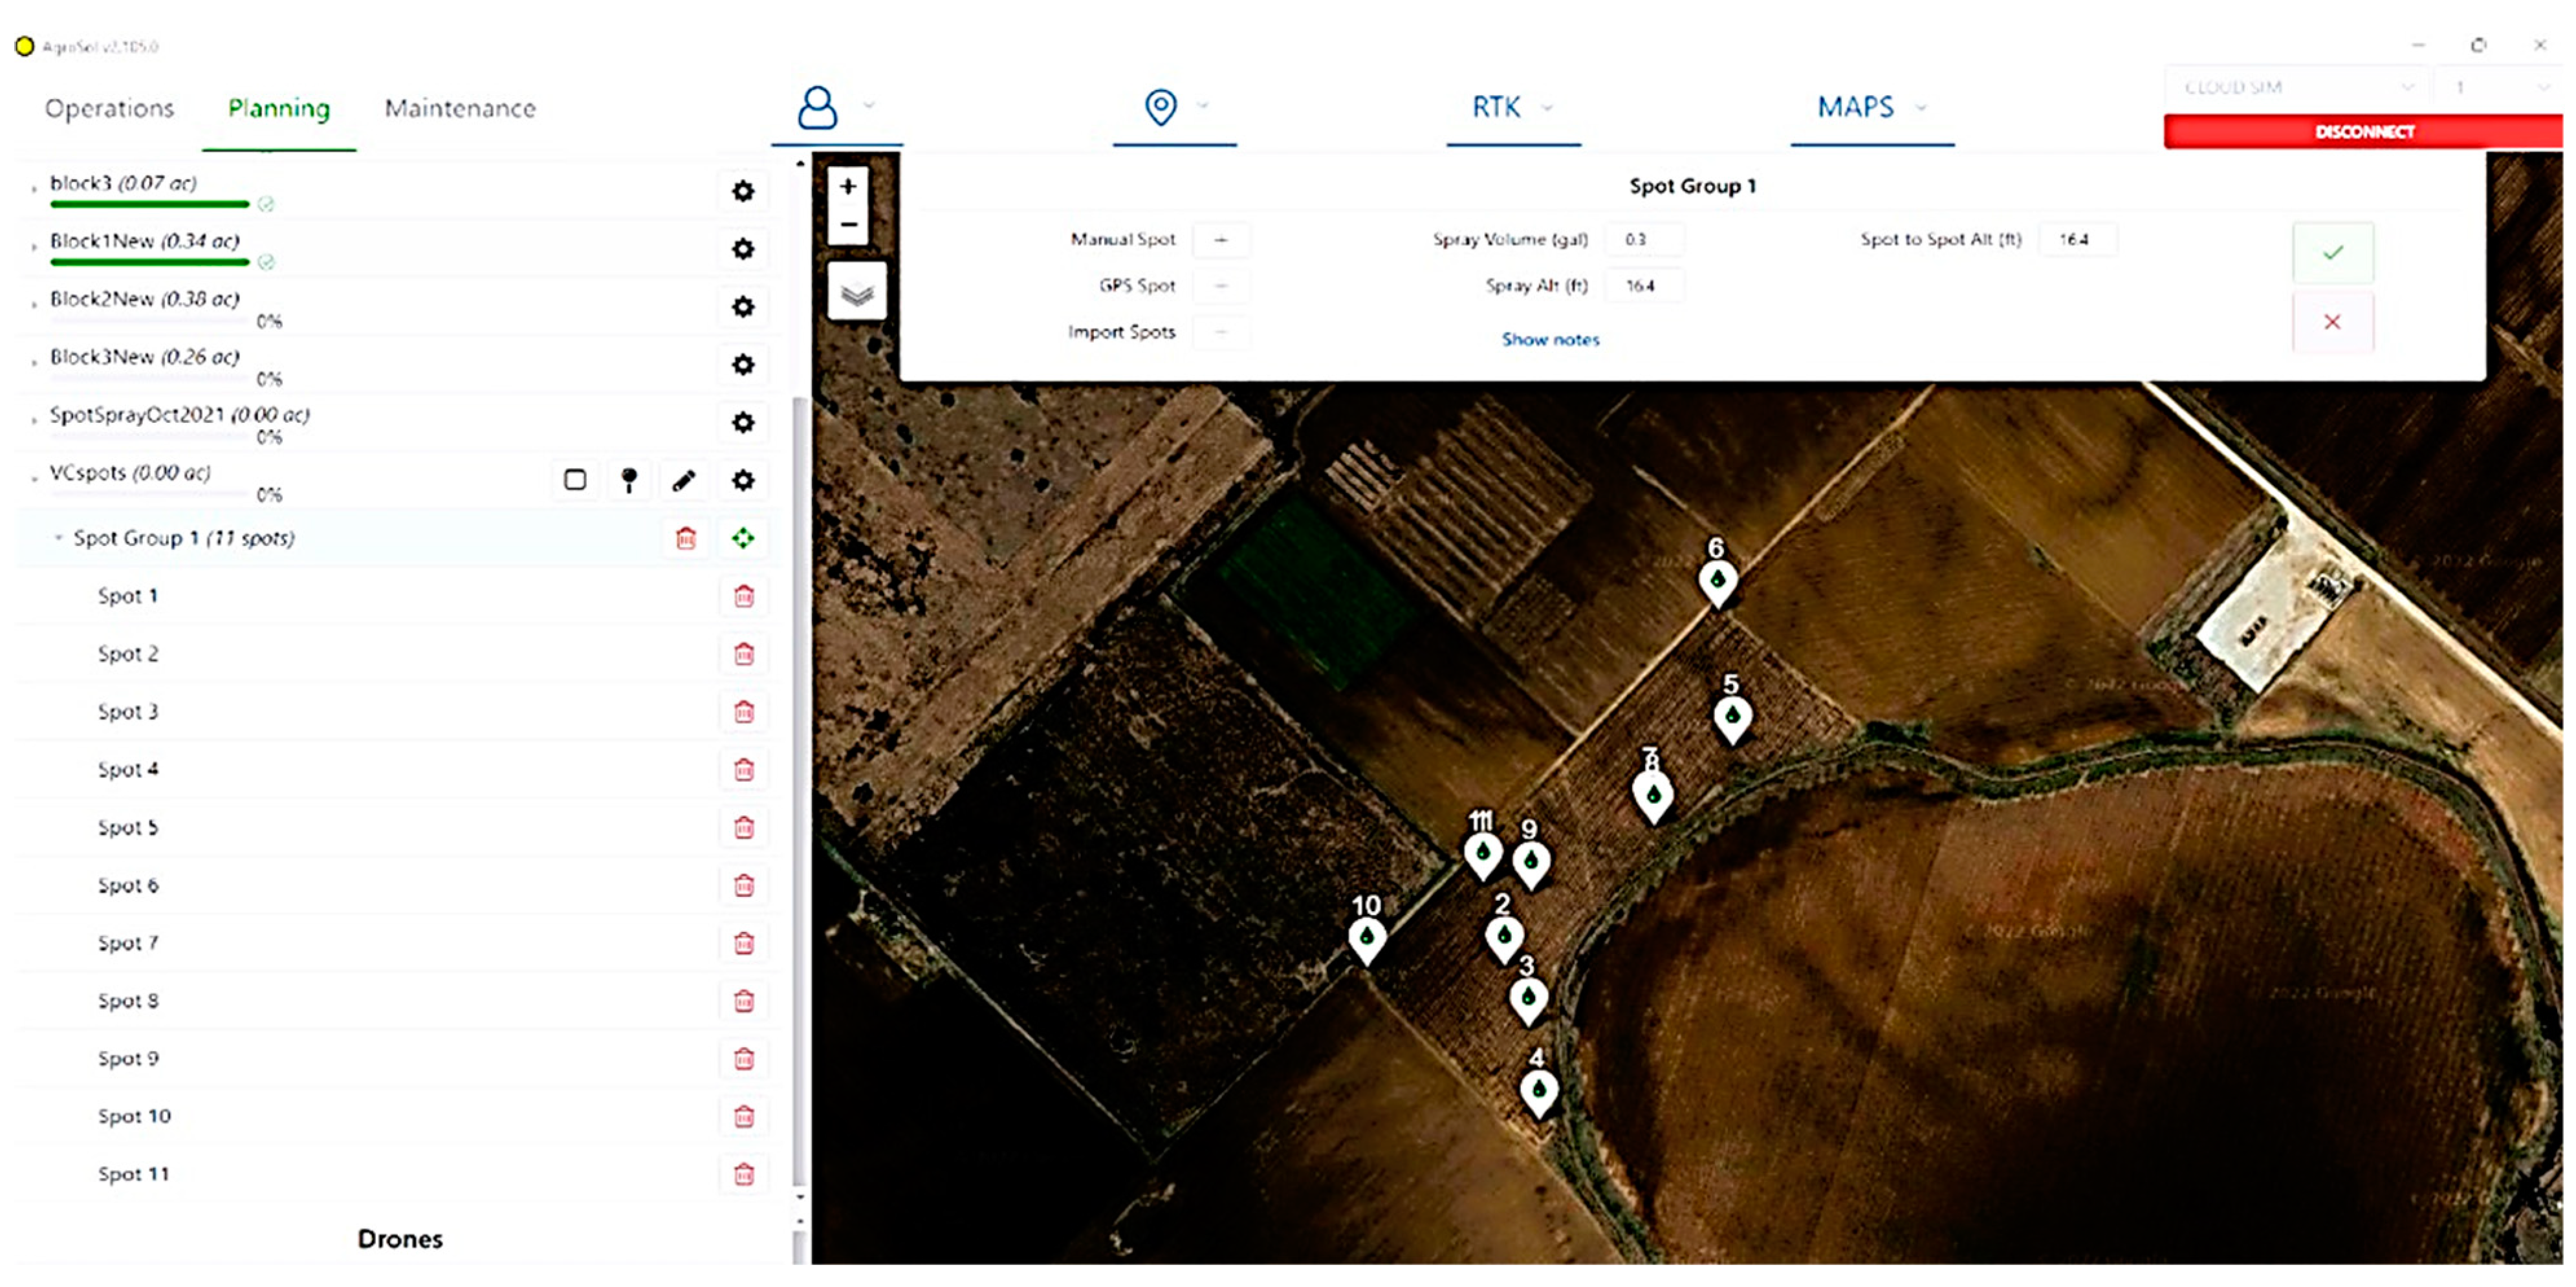Open settings gear for block3
Screen dimensions: 2576x1287
(742, 191)
